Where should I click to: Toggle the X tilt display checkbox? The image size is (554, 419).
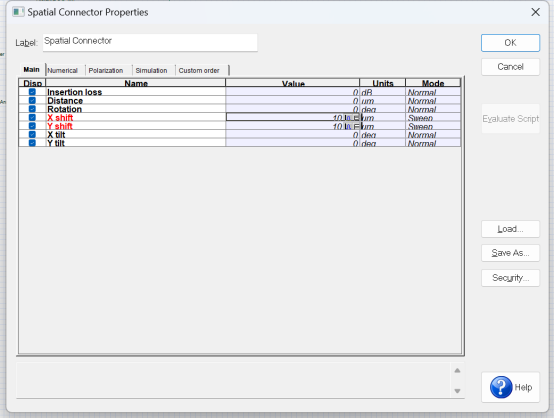pyautogui.click(x=32, y=134)
